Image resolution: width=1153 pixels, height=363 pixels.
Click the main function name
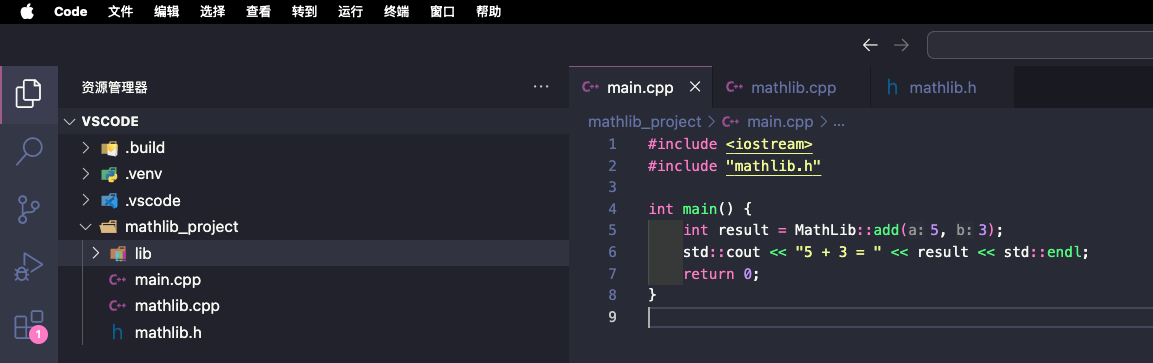coord(699,209)
